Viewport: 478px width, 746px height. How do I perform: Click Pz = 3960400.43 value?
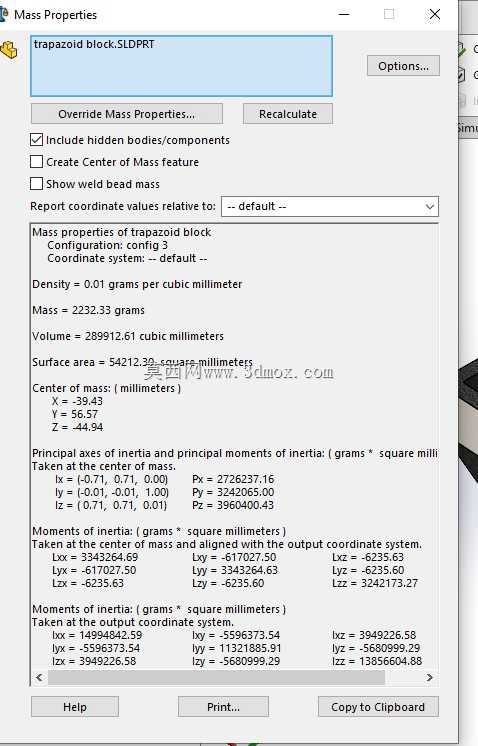click(x=233, y=505)
